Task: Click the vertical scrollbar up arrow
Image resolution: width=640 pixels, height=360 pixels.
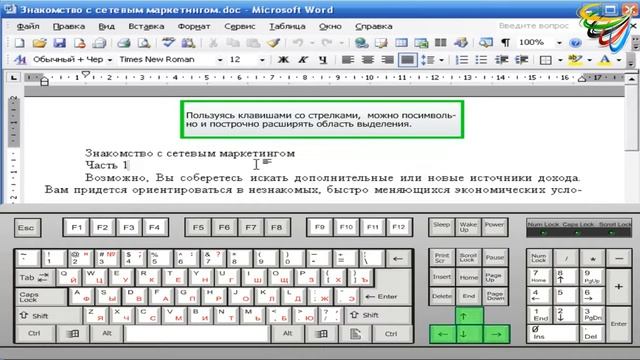Action: coord(631,78)
